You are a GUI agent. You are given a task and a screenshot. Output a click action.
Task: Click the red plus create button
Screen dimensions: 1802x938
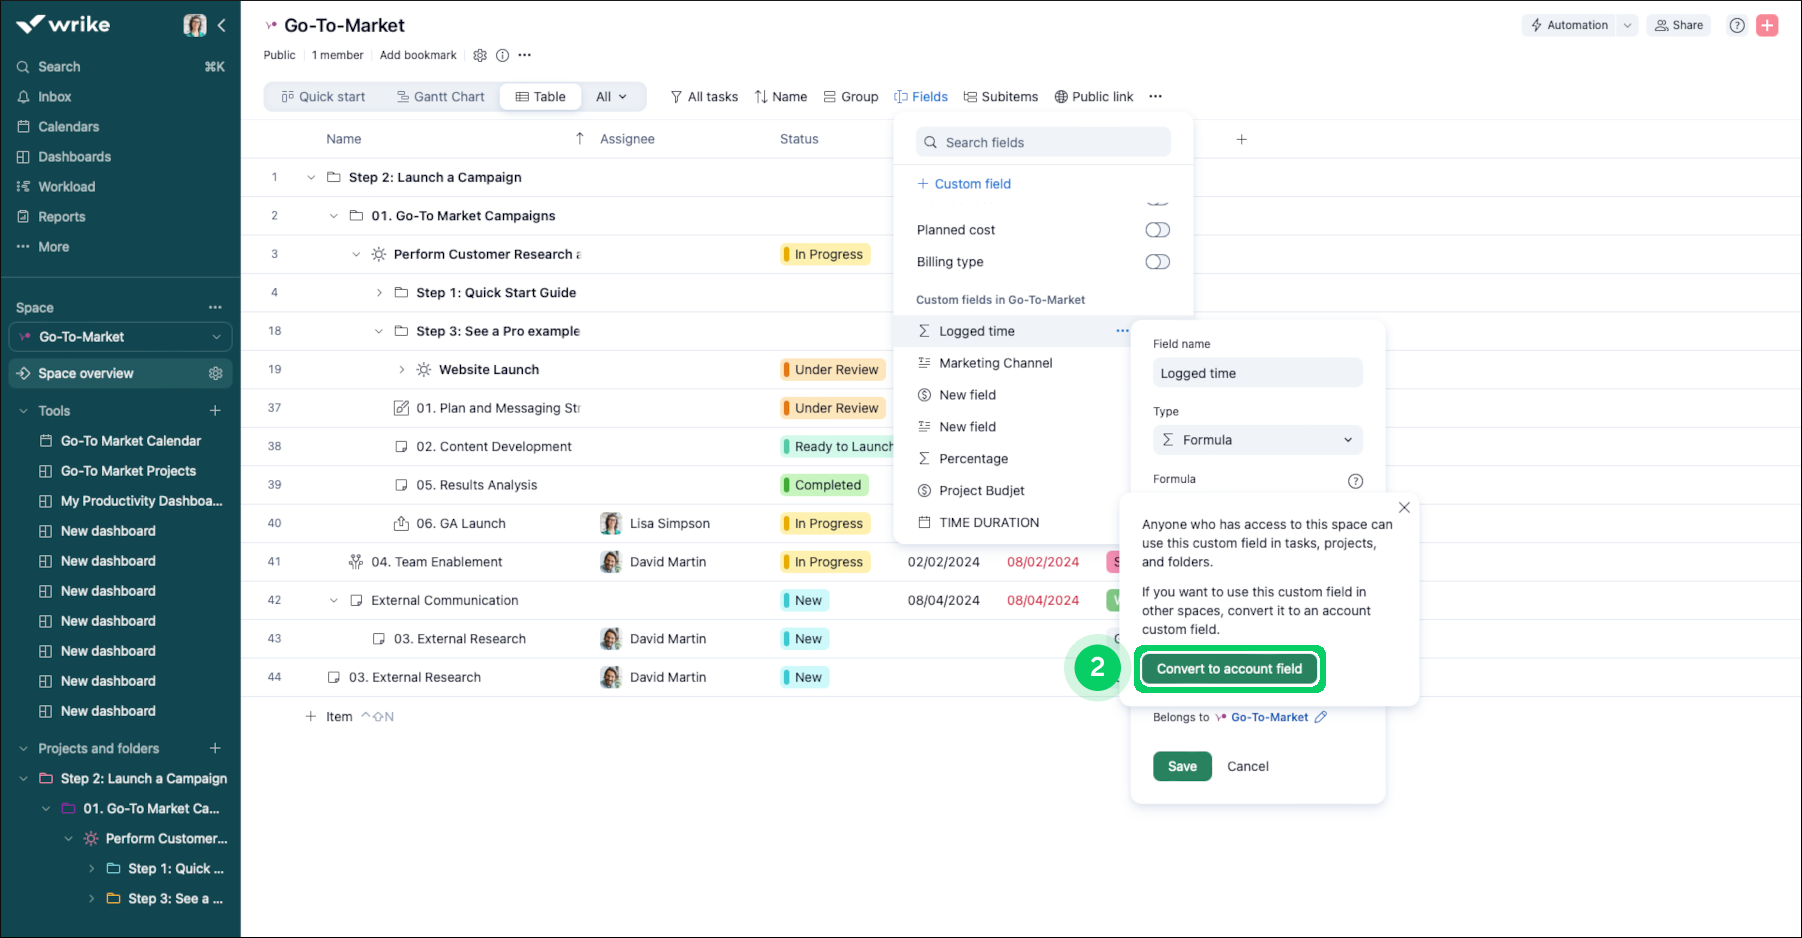point(1767,25)
